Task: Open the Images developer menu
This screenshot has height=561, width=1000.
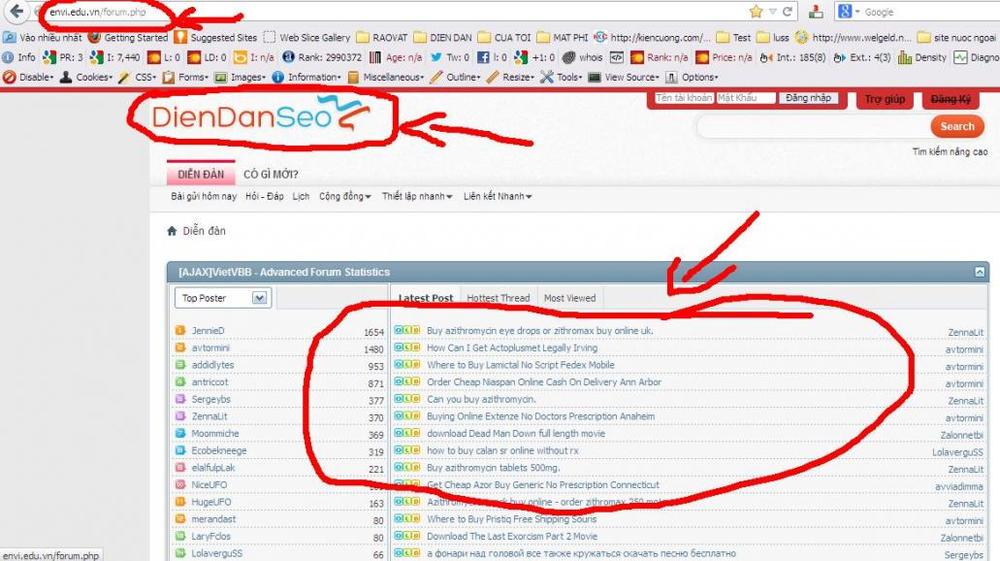Action: [240, 77]
